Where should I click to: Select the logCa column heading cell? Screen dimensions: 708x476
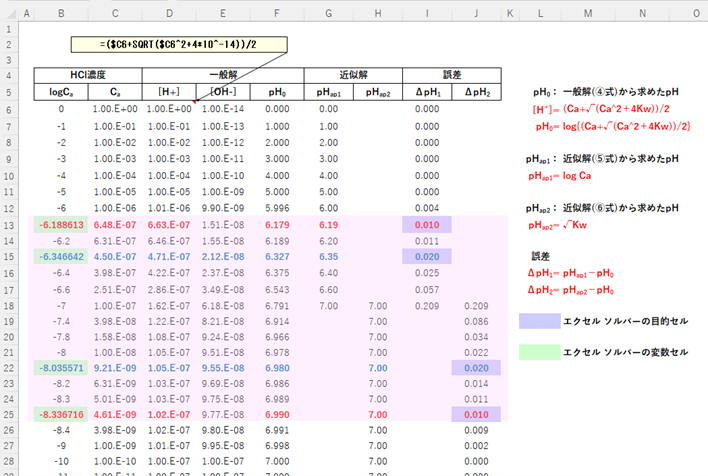click(61, 92)
